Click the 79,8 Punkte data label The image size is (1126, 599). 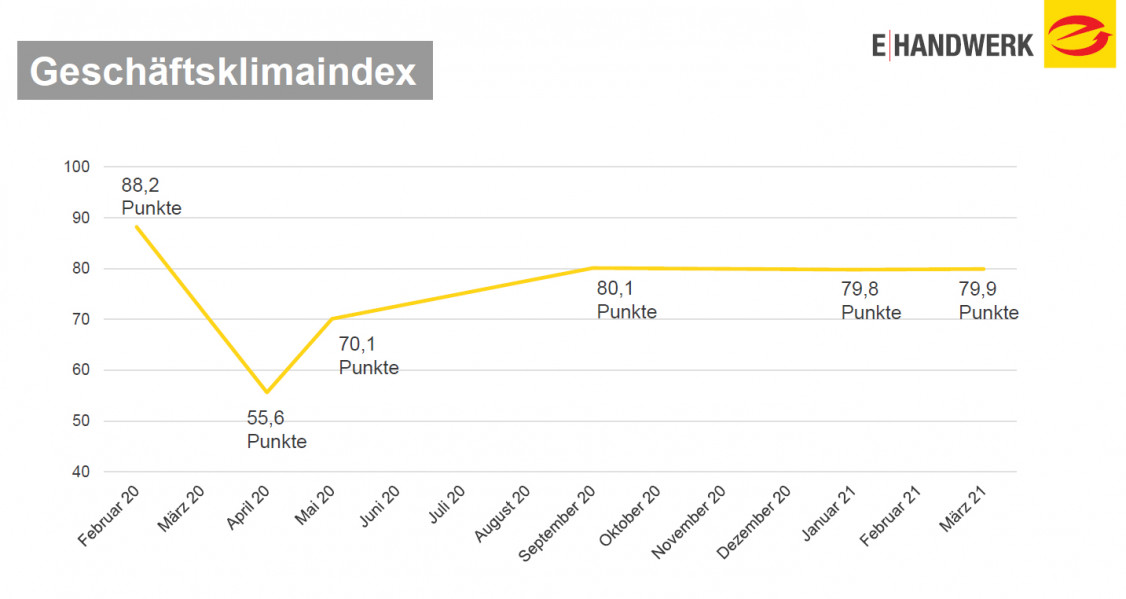pyautogui.click(x=870, y=301)
